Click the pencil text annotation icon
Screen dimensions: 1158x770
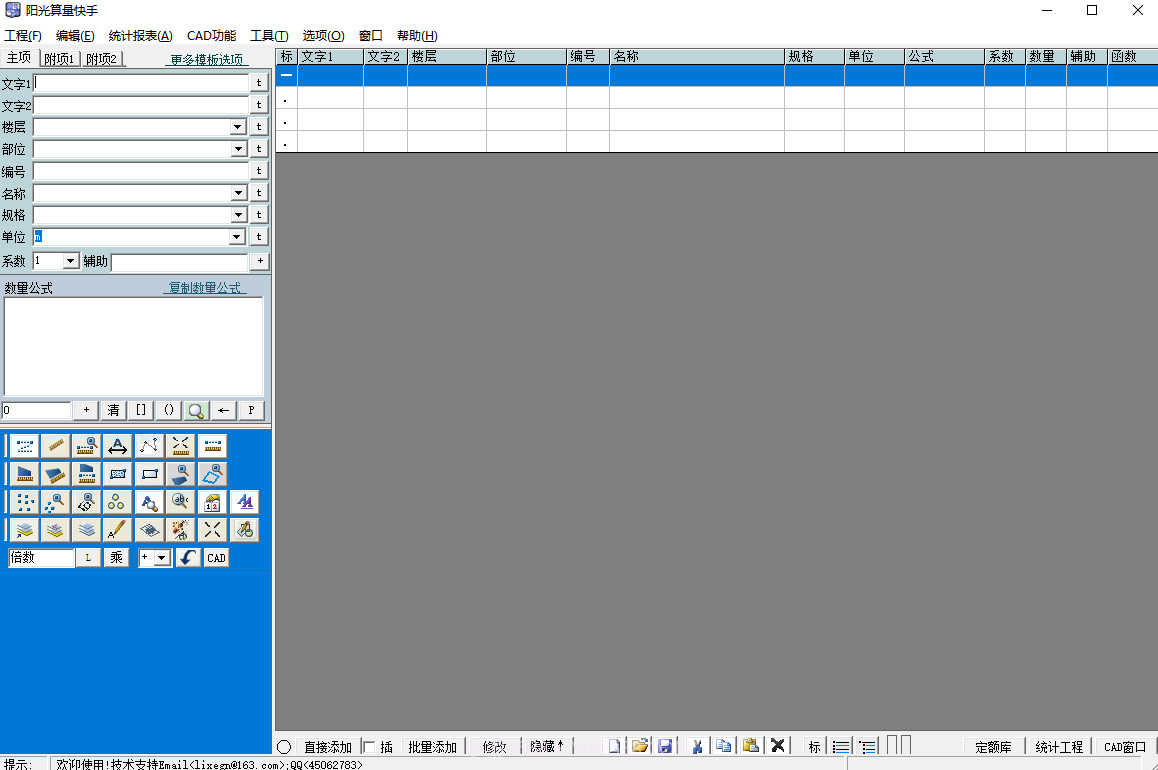pos(118,530)
